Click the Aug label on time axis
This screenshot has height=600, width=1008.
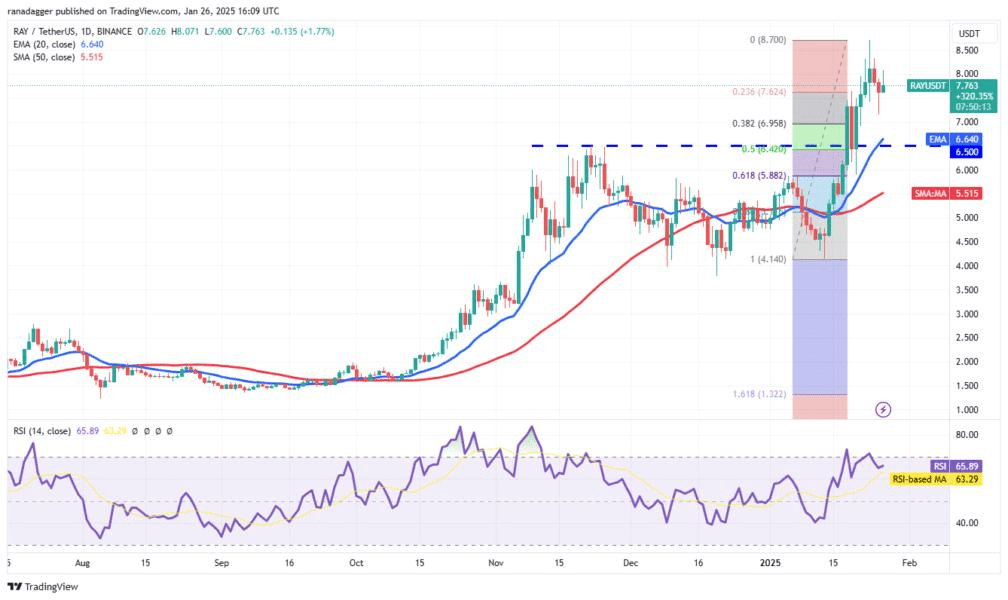pyautogui.click(x=82, y=563)
